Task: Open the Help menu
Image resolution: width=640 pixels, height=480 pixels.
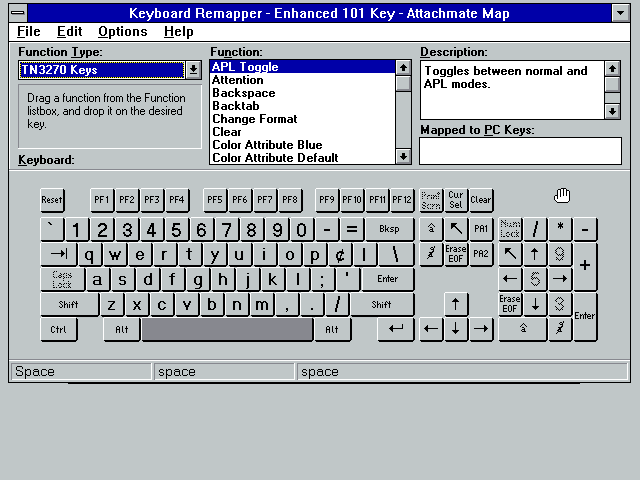Action: (x=178, y=31)
